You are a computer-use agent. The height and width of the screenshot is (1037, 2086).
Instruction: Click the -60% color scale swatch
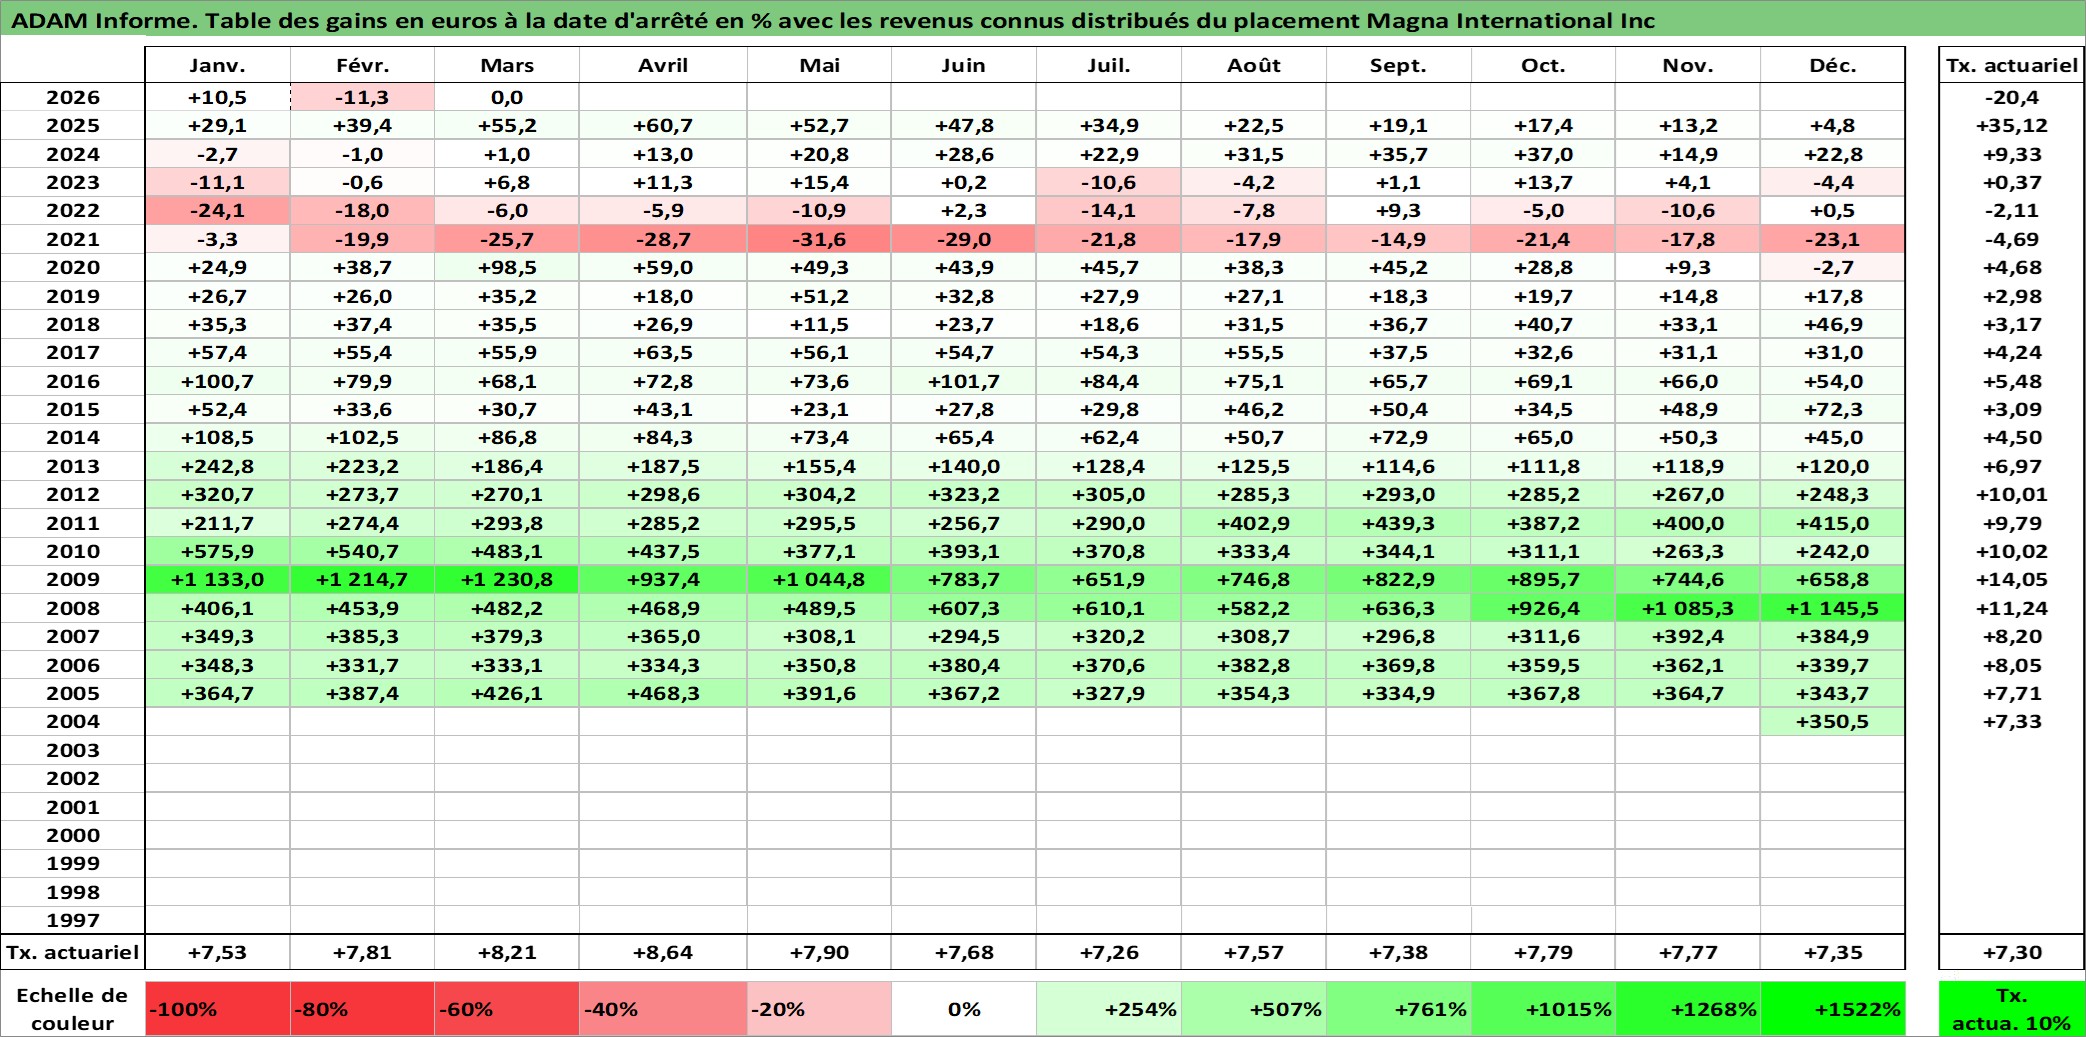click(x=507, y=1009)
